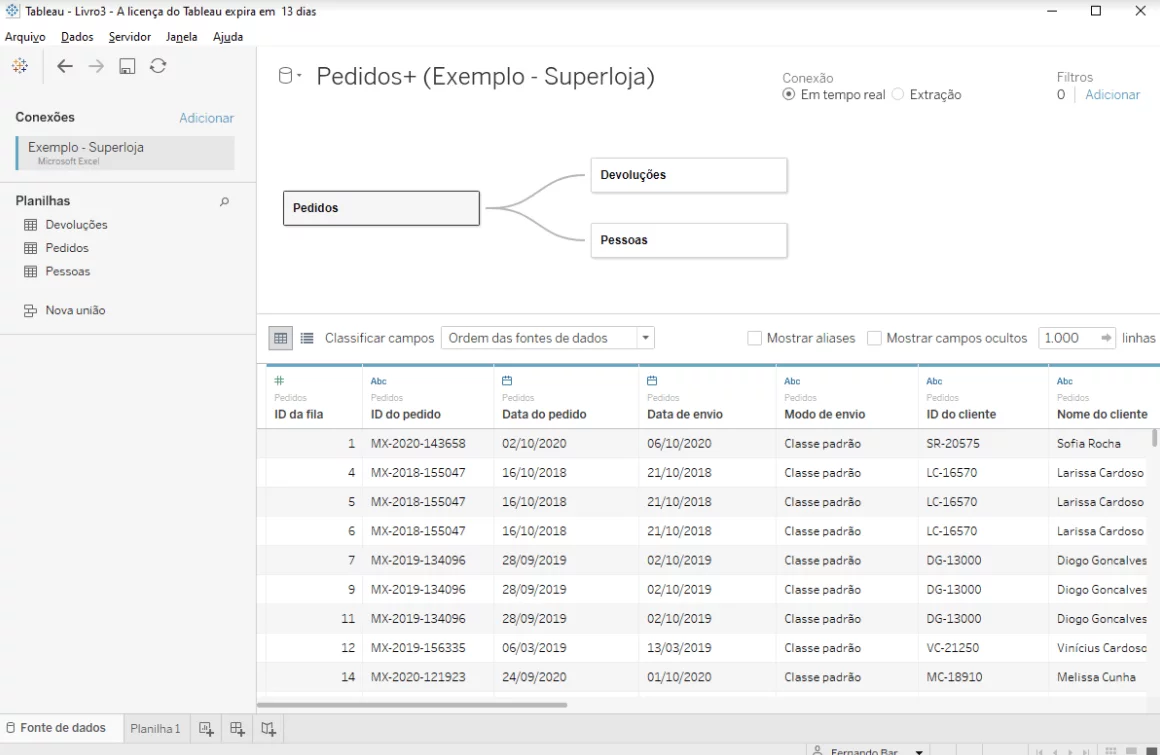This screenshot has height=755, width=1160.
Task: Select the Pessoas table box on canvas
Action: (689, 240)
